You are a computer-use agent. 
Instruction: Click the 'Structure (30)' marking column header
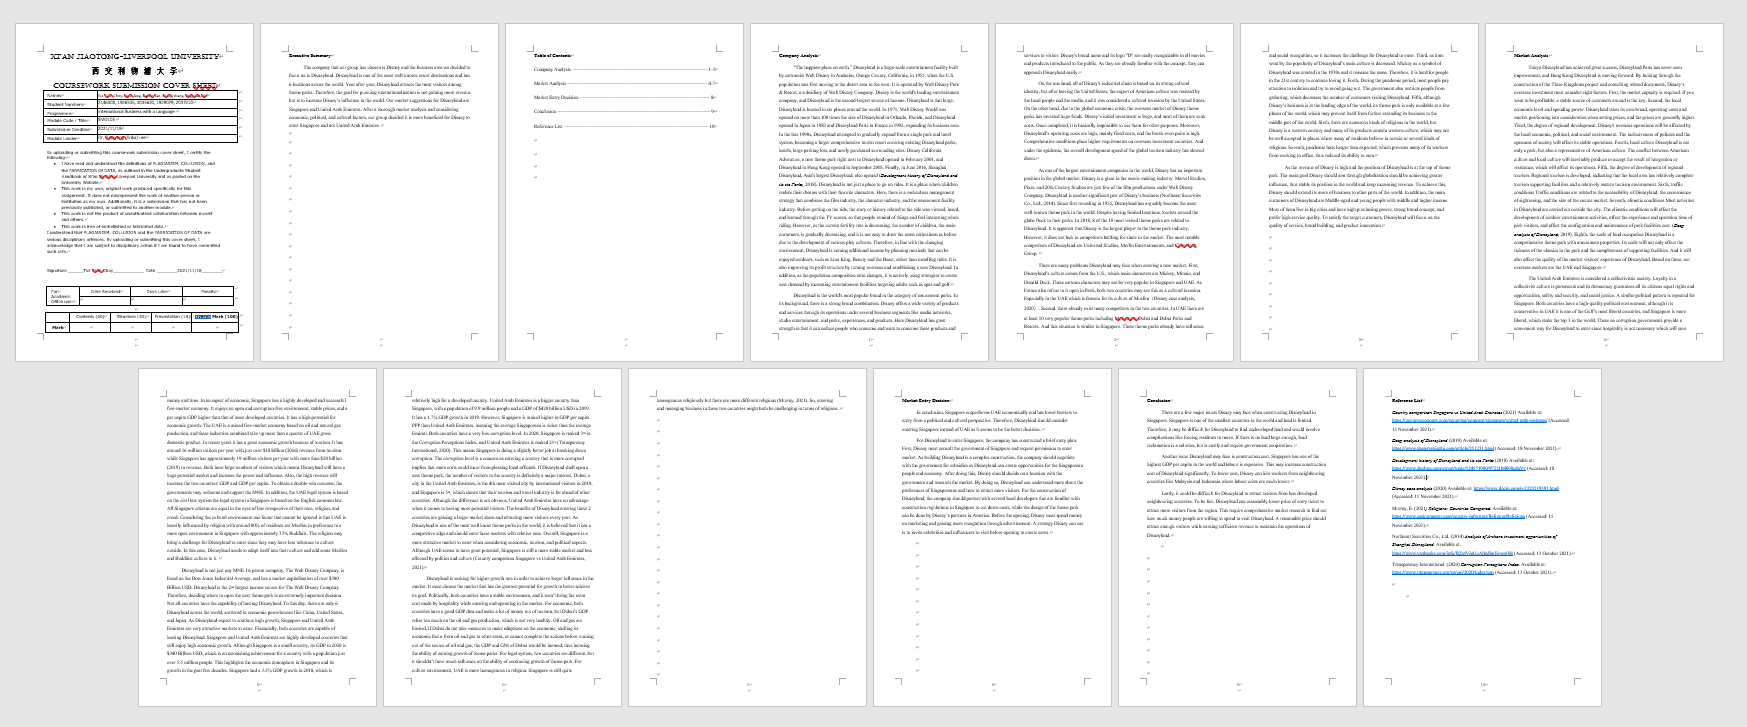click(131, 316)
